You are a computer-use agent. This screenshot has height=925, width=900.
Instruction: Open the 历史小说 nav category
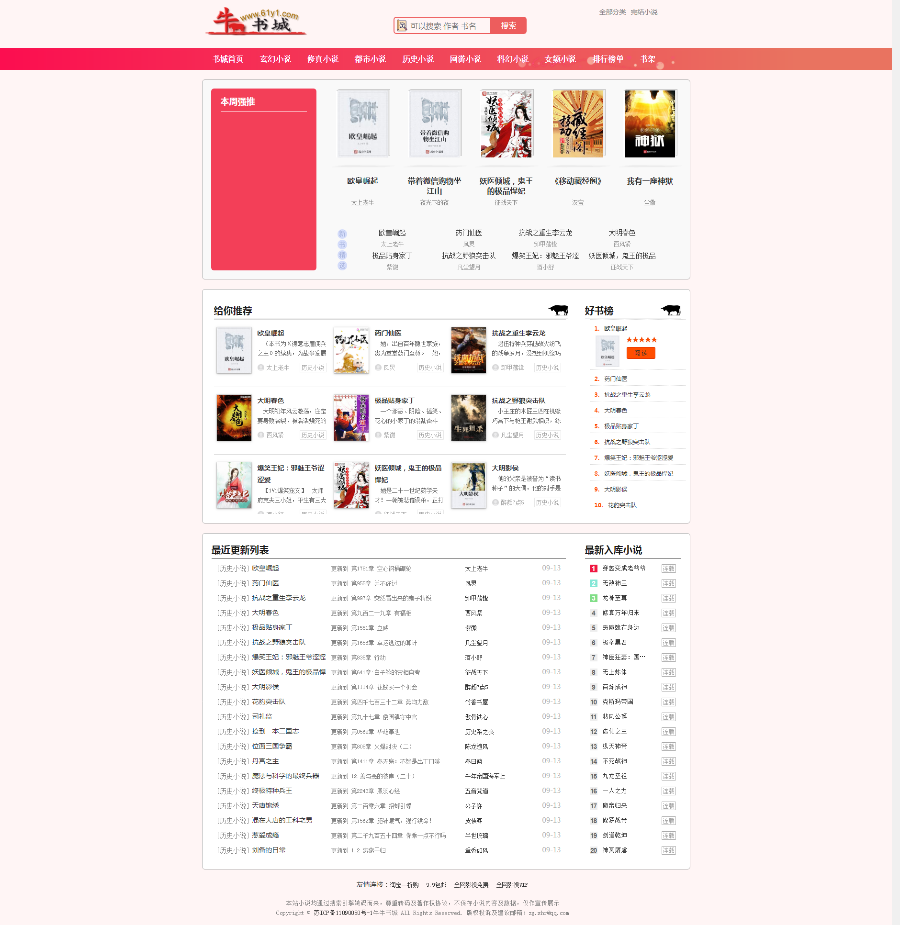click(x=418, y=59)
